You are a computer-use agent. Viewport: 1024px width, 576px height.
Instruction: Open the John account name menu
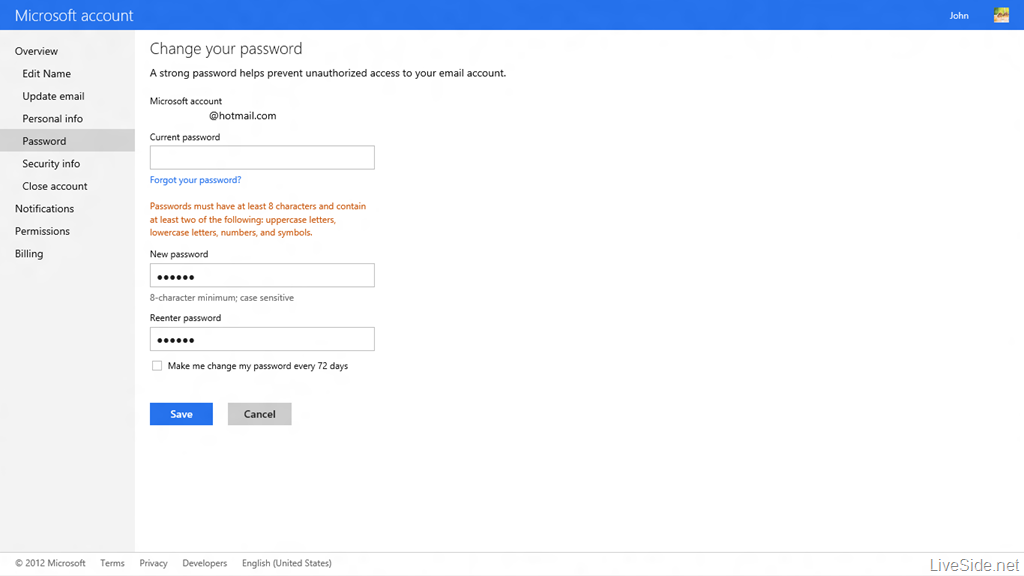pos(959,16)
